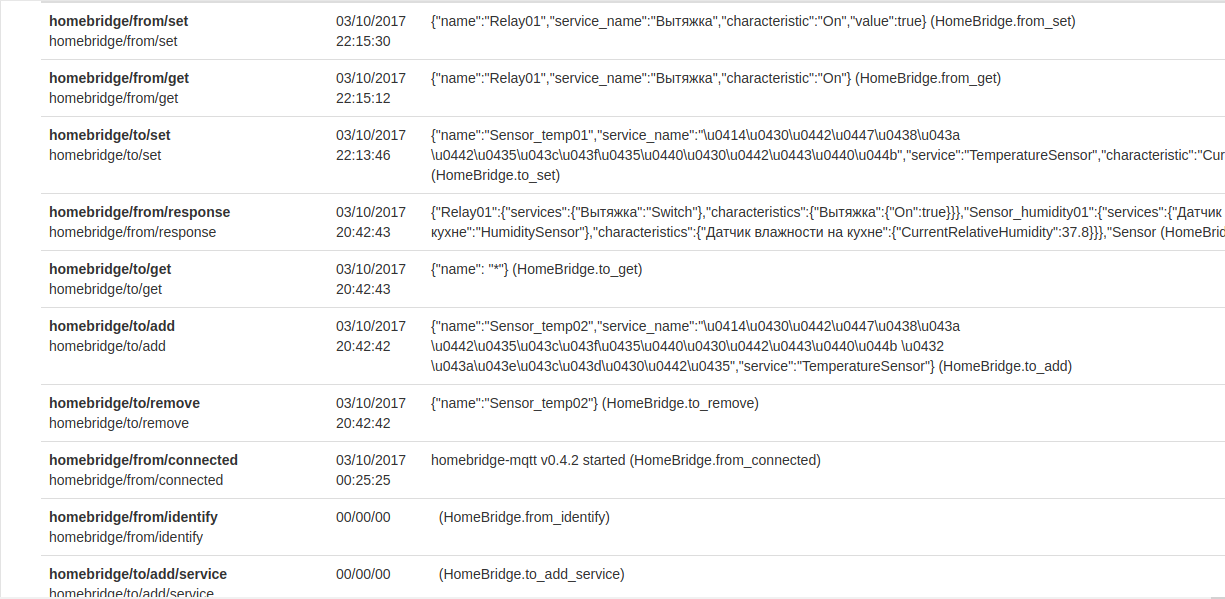1225x599 pixels.
Task: Open the bold homebridge/from/set title
Action: [118, 21]
